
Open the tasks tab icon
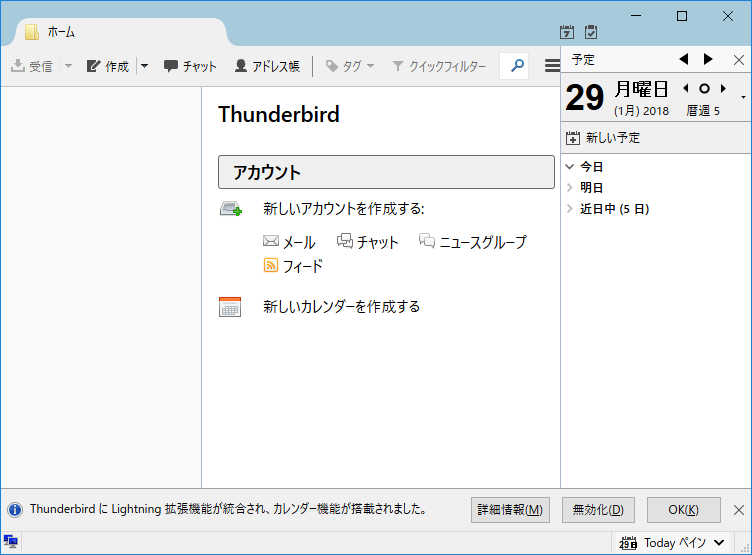pyautogui.click(x=591, y=32)
